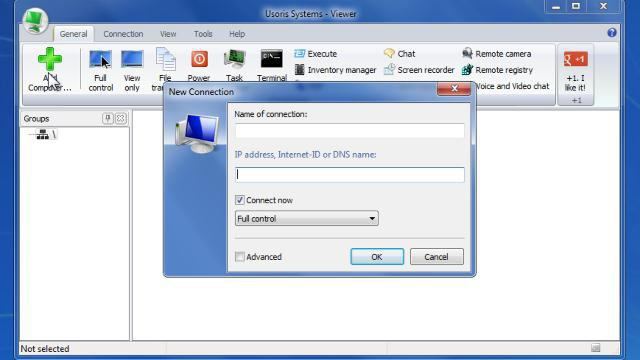Confirm with the OK button
The height and width of the screenshot is (360, 640).
(x=377, y=257)
